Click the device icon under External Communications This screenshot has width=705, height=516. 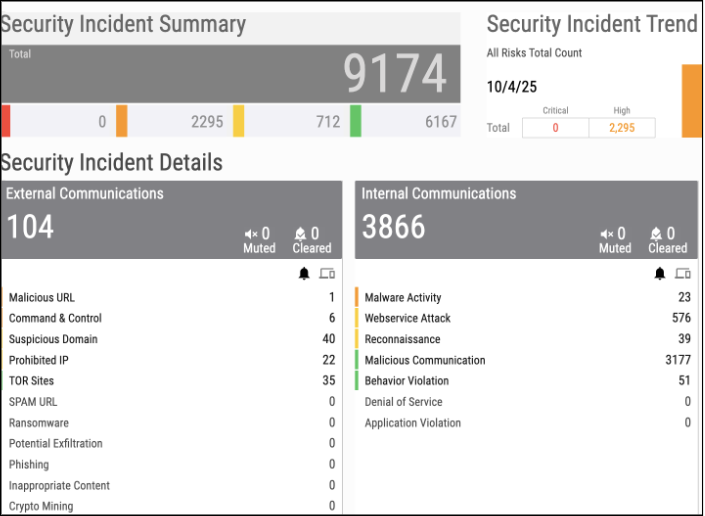pyautogui.click(x=327, y=273)
